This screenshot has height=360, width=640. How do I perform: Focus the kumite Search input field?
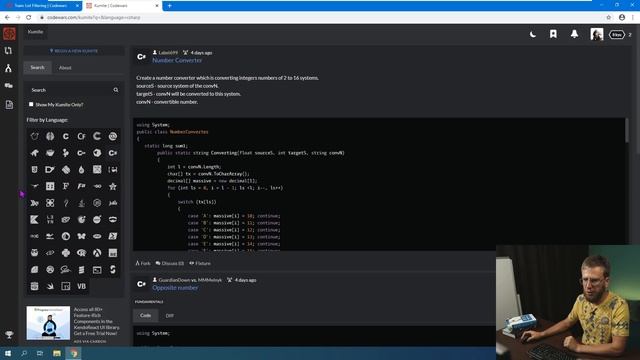coord(69,90)
